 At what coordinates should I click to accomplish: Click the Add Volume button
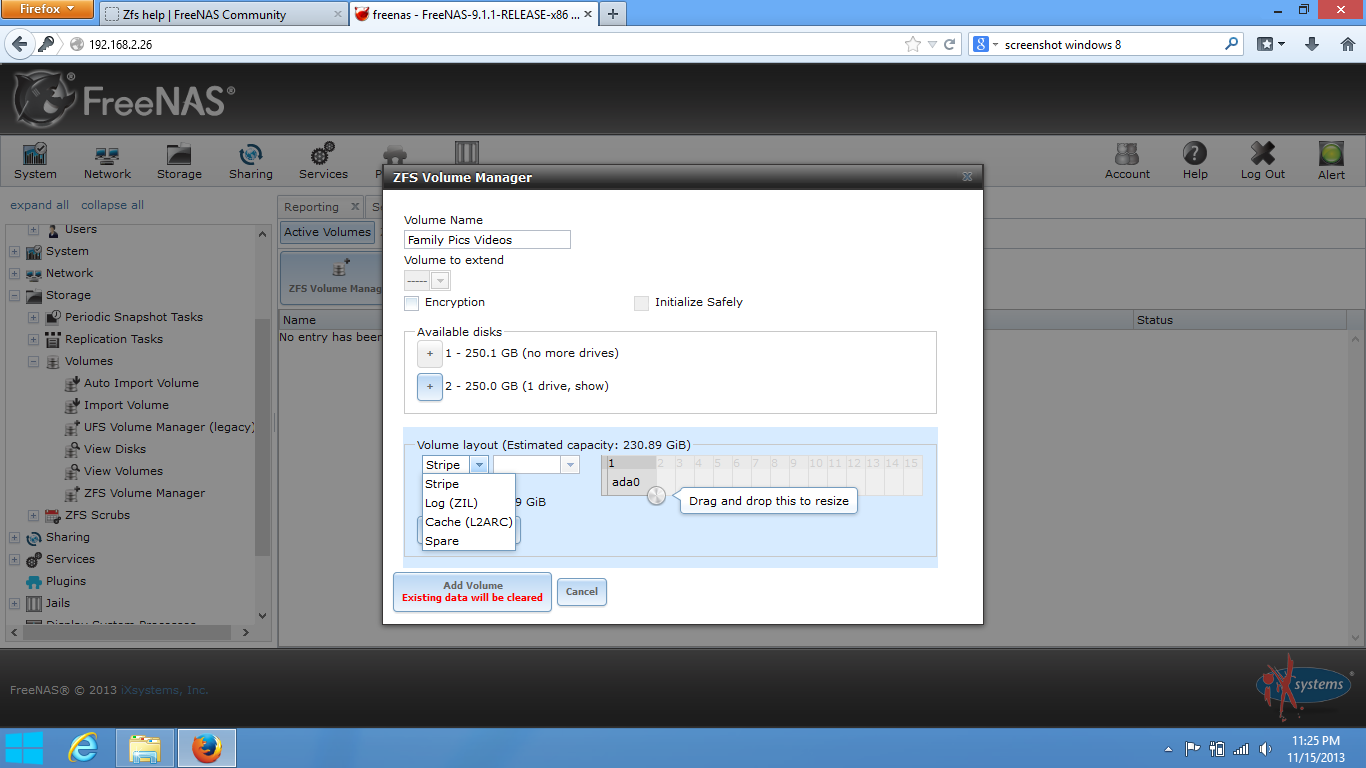coord(472,591)
